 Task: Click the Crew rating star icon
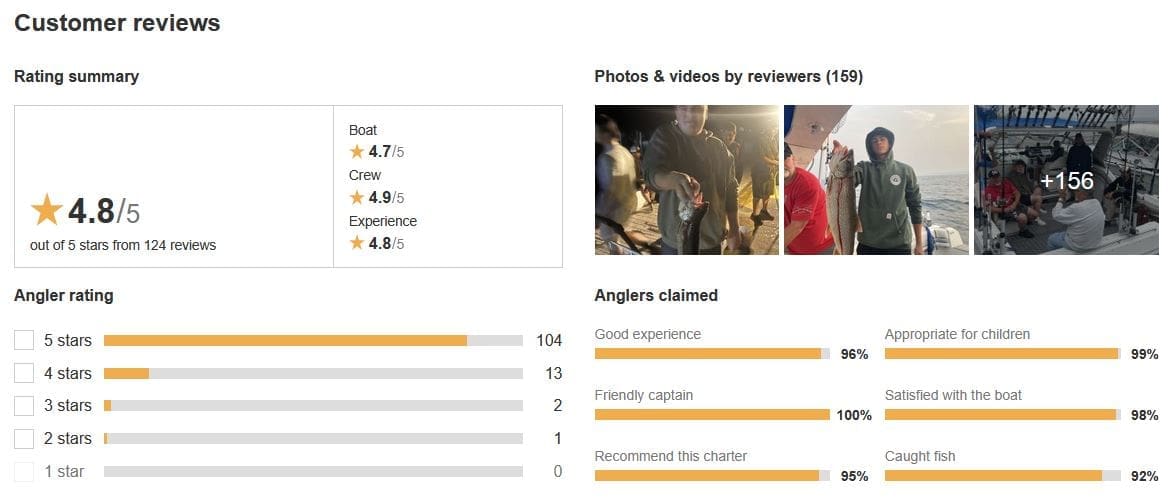point(357,198)
